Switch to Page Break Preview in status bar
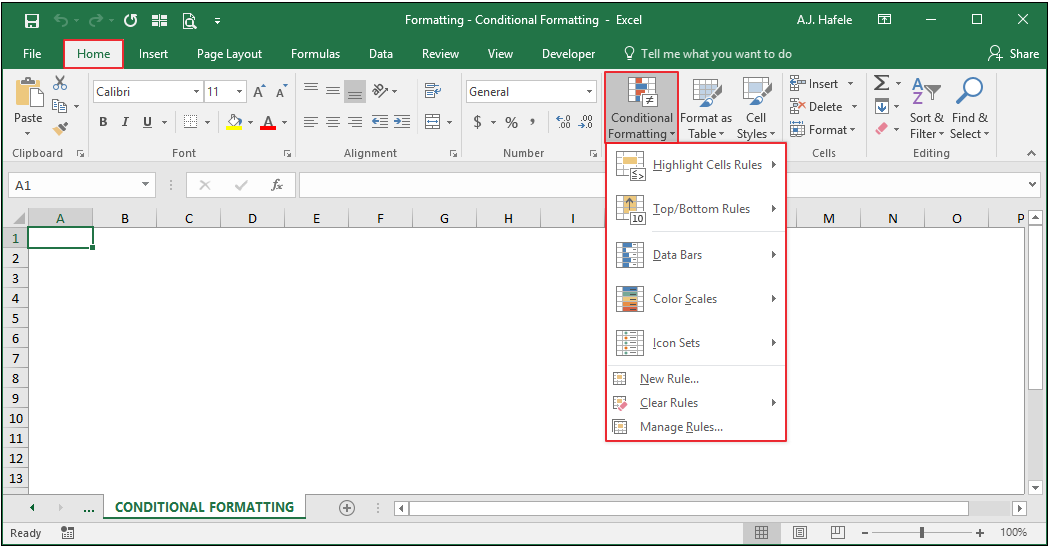This screenshot has height=547, width=1049. tap(838, 533)
